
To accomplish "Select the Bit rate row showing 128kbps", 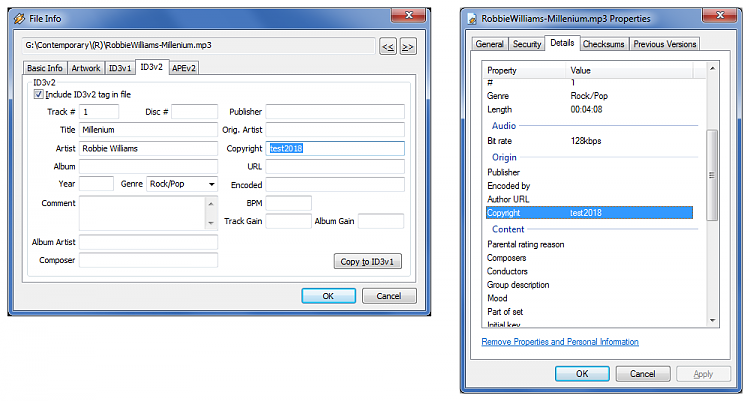I will 589,141.
